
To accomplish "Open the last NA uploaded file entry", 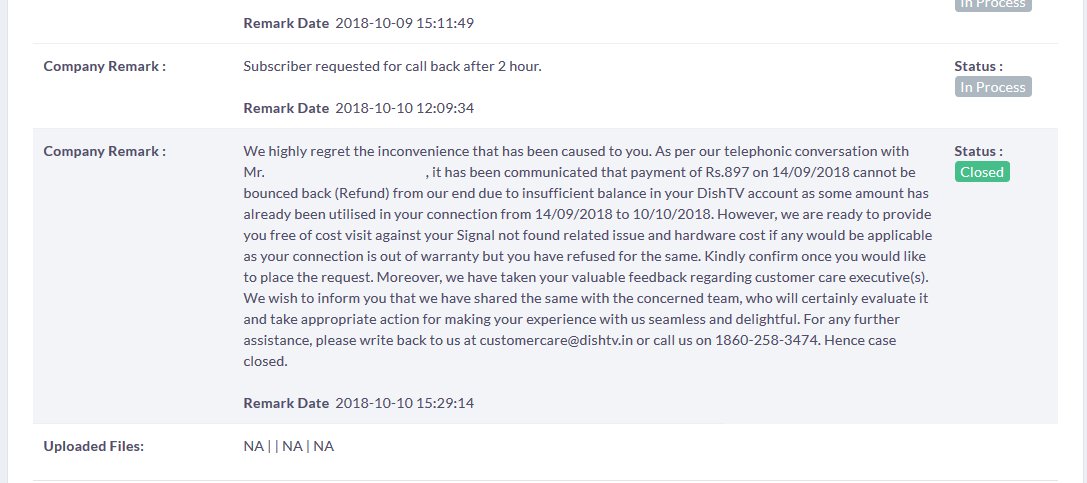I will [324, 446].
